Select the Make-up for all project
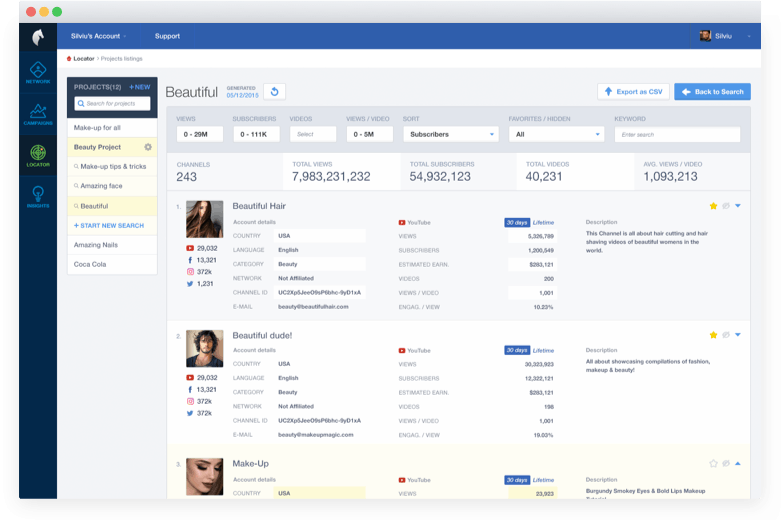 pos(112,128)
